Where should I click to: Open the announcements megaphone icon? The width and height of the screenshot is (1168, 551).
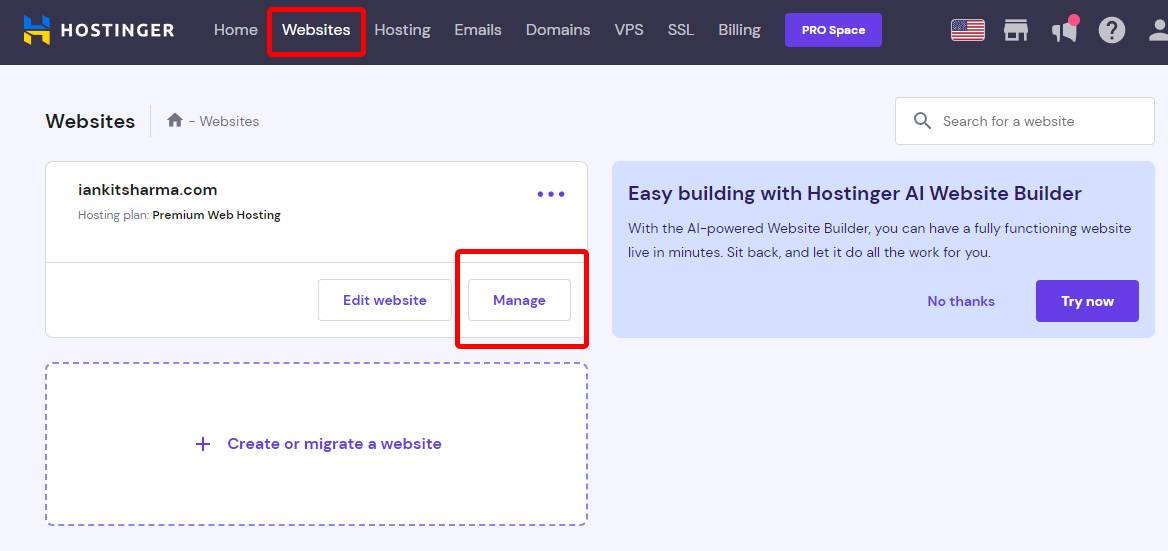pyautogui.click(x=1064, y=30)
